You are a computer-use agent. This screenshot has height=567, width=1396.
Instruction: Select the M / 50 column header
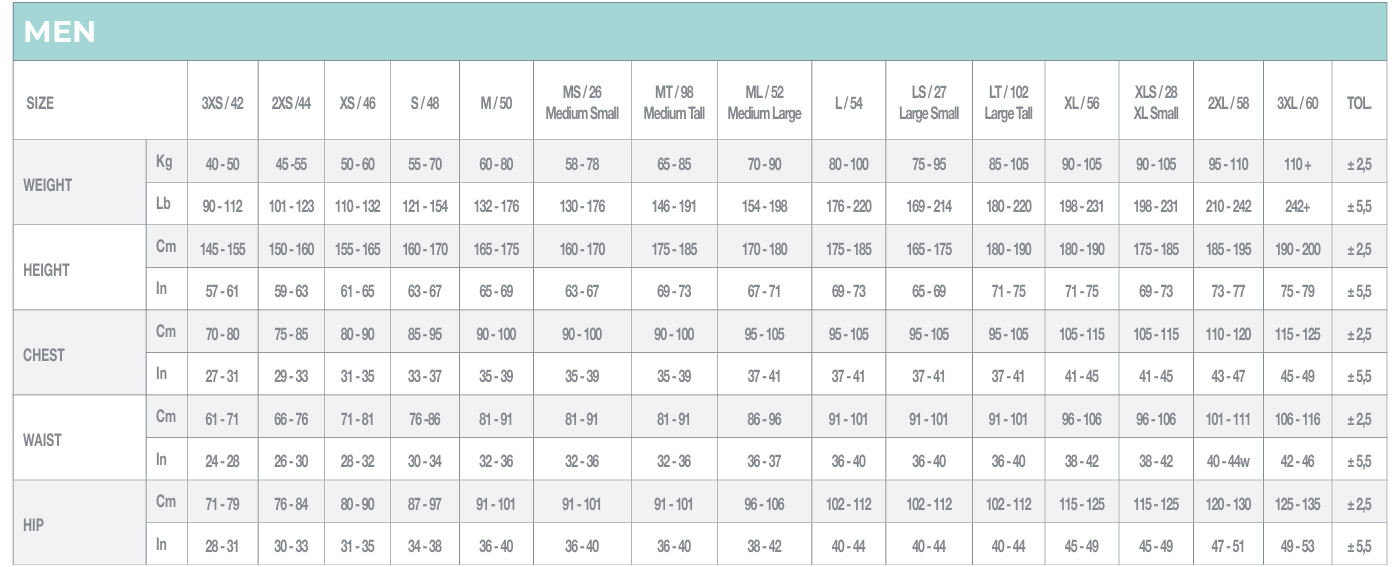coord(496,103)
